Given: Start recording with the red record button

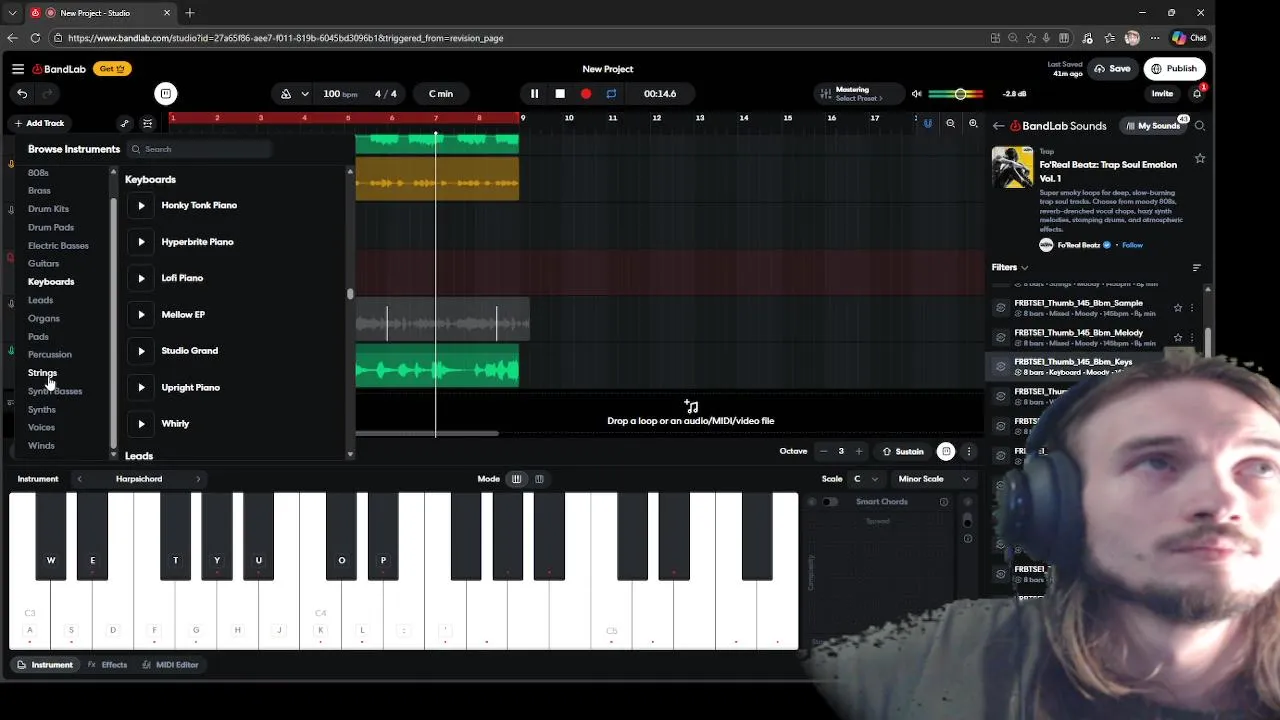Looking at the screenshot, I should [586, 94].
